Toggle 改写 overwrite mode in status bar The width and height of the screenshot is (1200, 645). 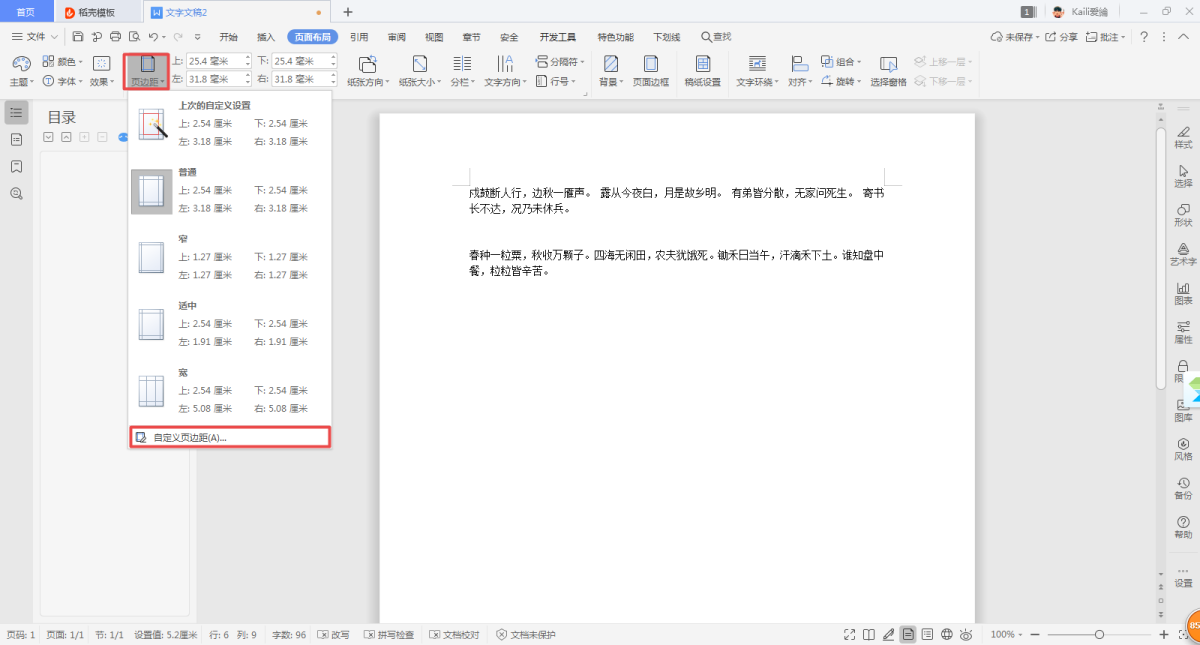point(334,635)
